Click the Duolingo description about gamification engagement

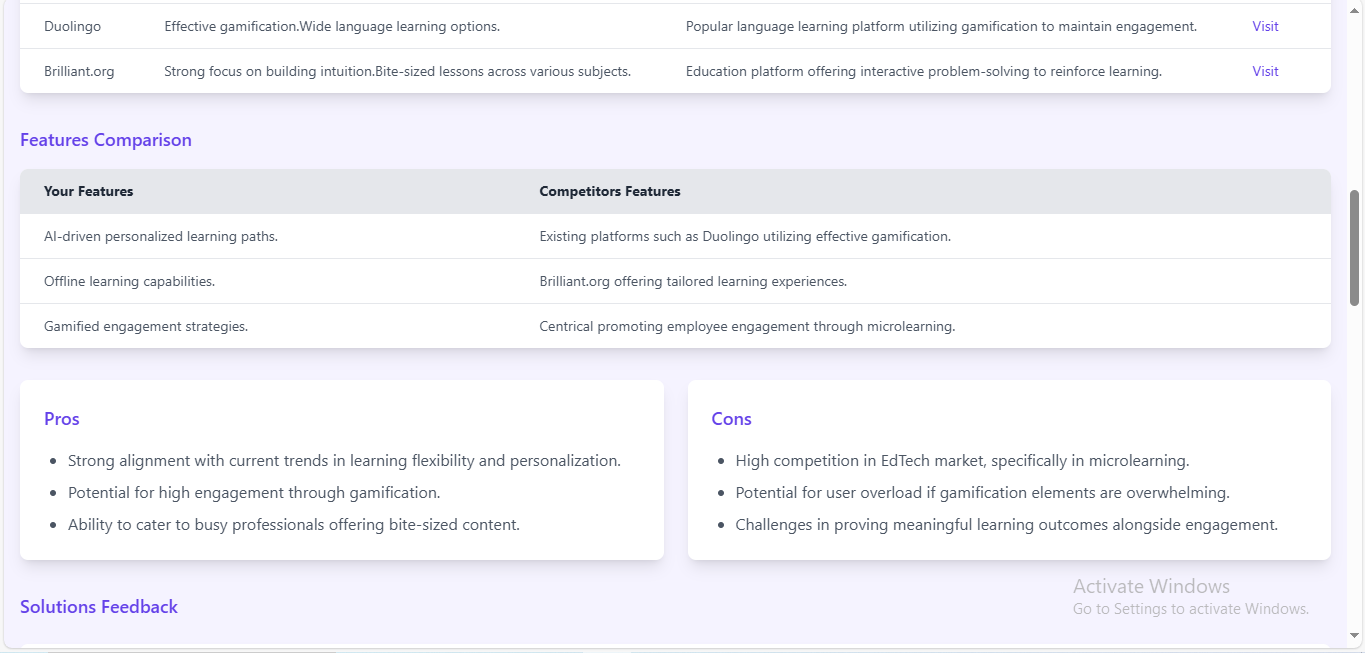[x=941, y=27]
